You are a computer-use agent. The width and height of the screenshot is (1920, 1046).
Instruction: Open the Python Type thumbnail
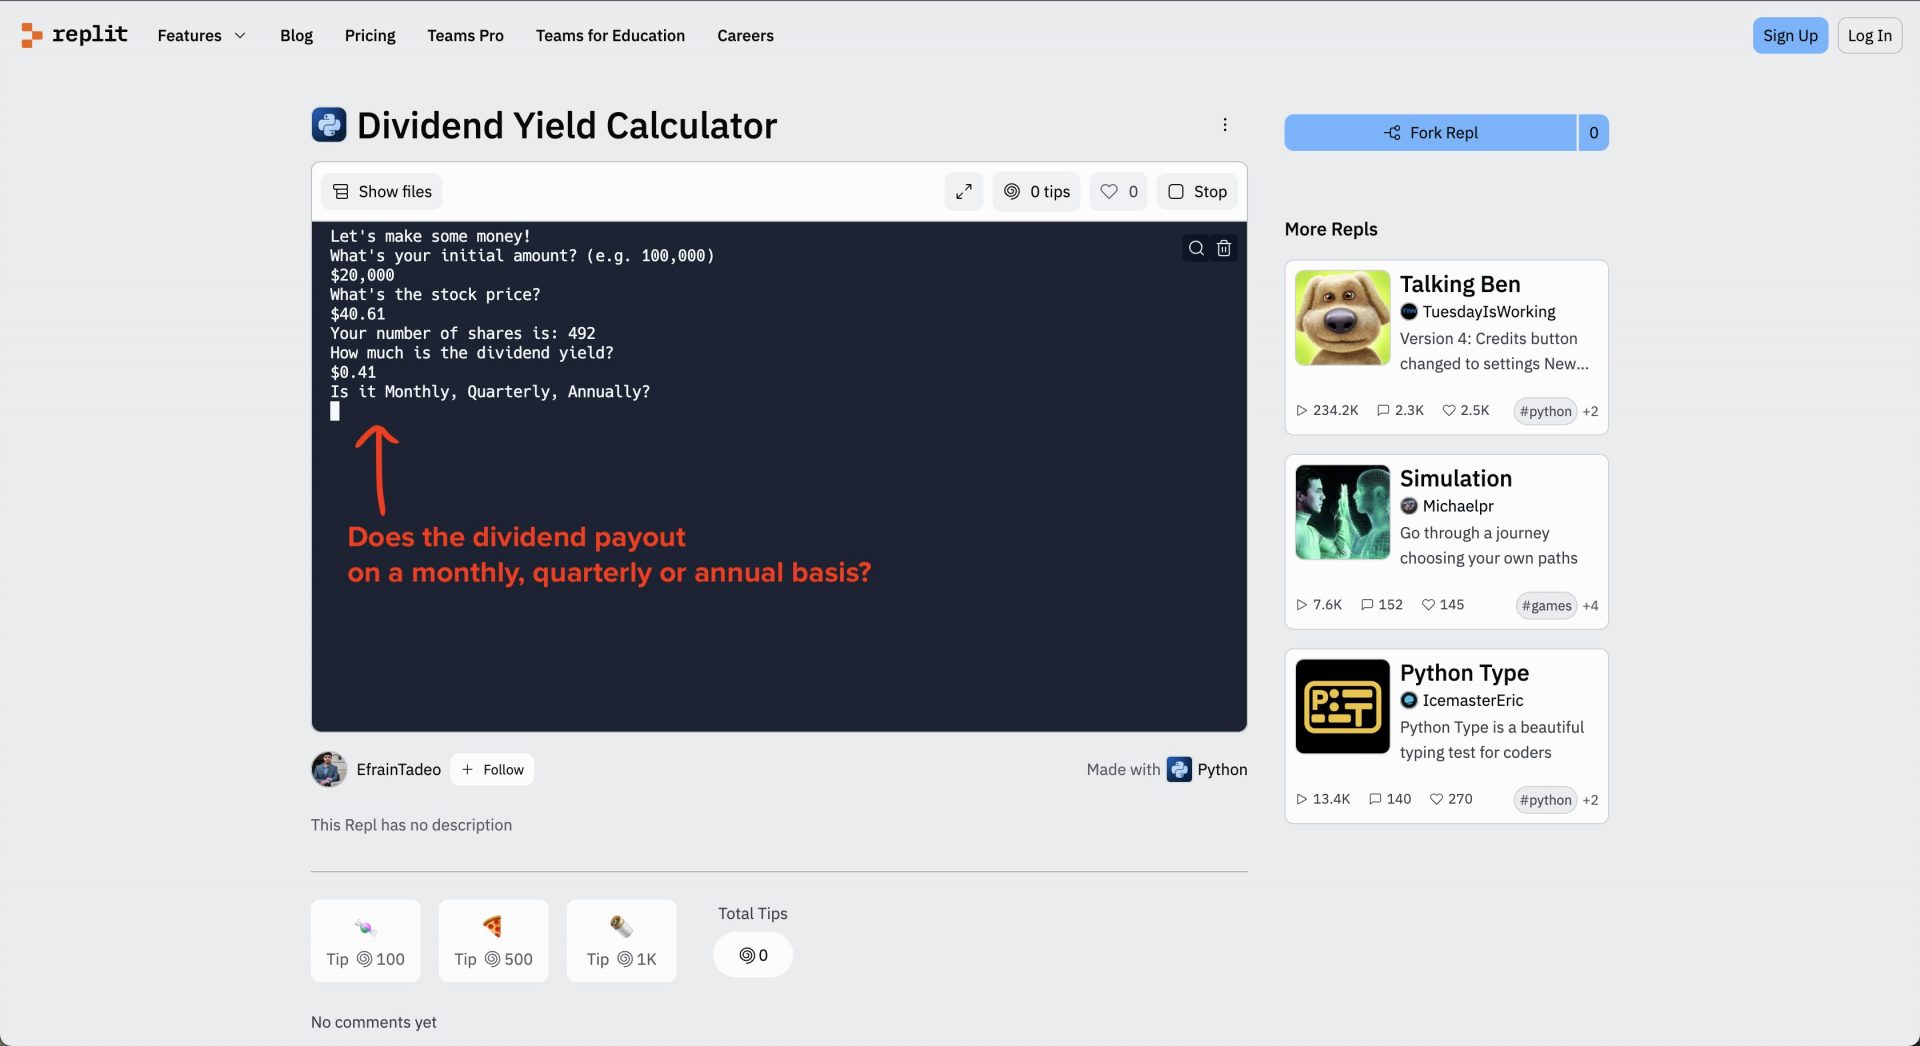1342,706
